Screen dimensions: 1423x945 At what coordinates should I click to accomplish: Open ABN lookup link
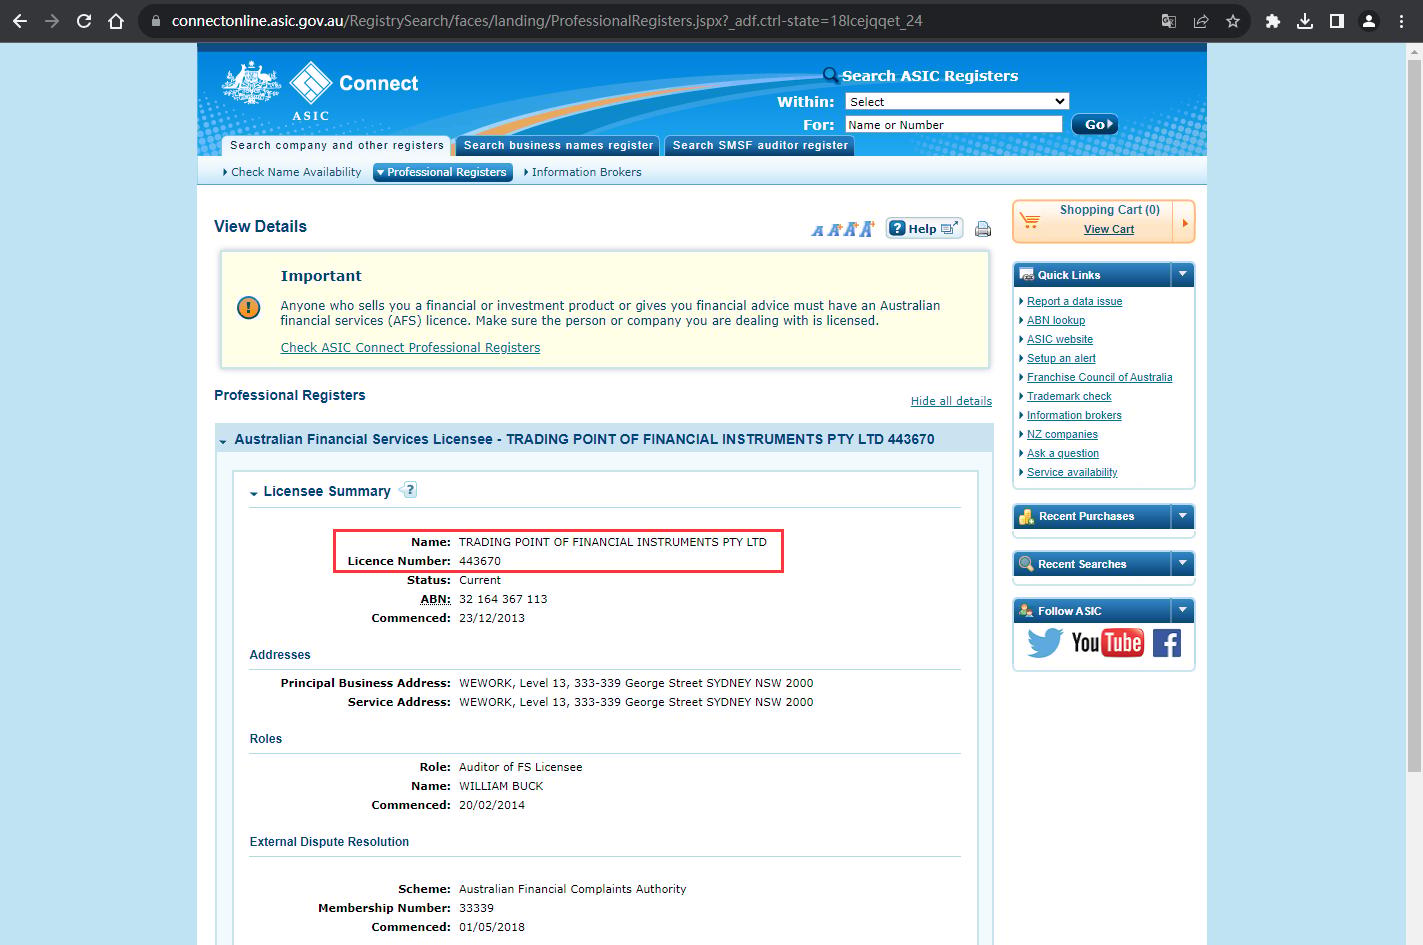[x=1056, y=320]
